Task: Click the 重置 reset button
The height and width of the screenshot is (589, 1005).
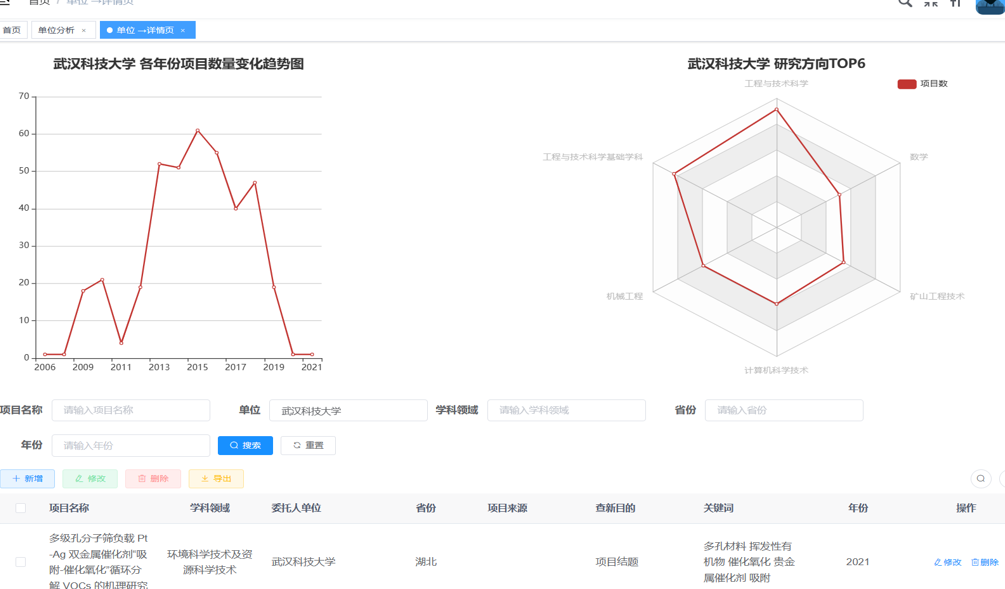Action: [308, 445]
